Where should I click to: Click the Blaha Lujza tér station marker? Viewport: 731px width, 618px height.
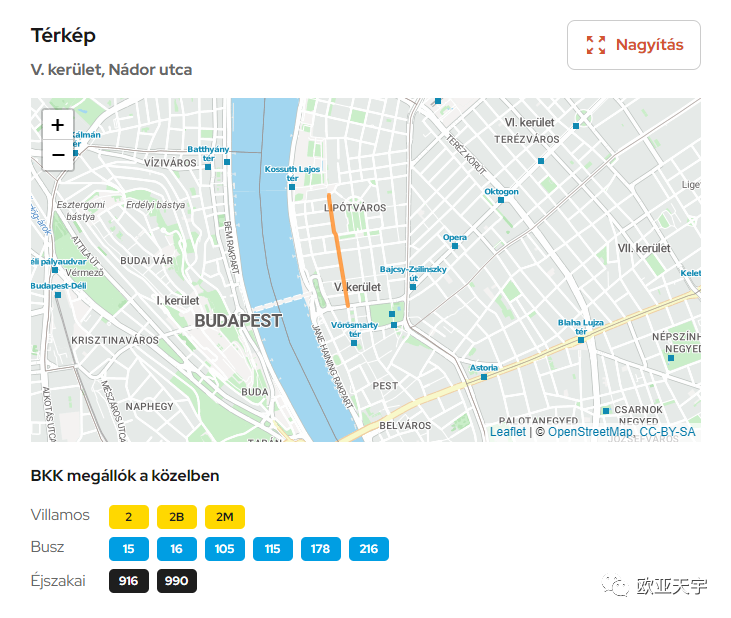581,340
